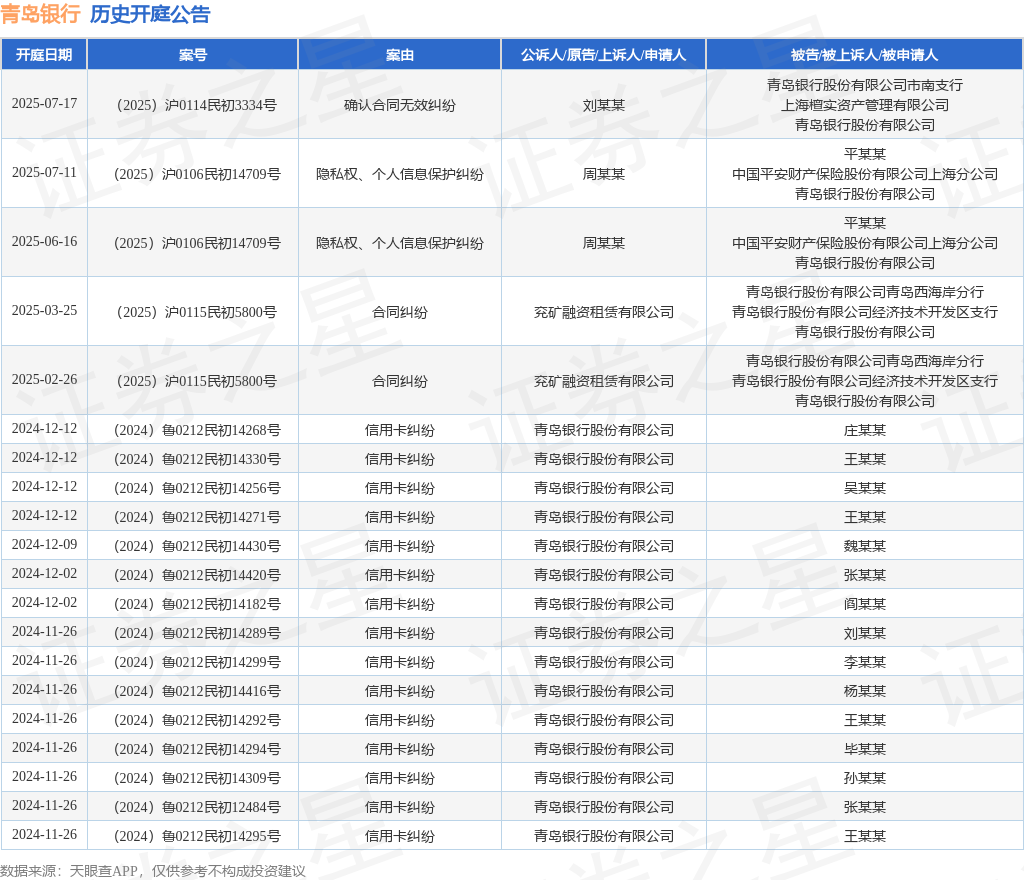Click case number 鲁0212民初12484号

tap(221, 807)
